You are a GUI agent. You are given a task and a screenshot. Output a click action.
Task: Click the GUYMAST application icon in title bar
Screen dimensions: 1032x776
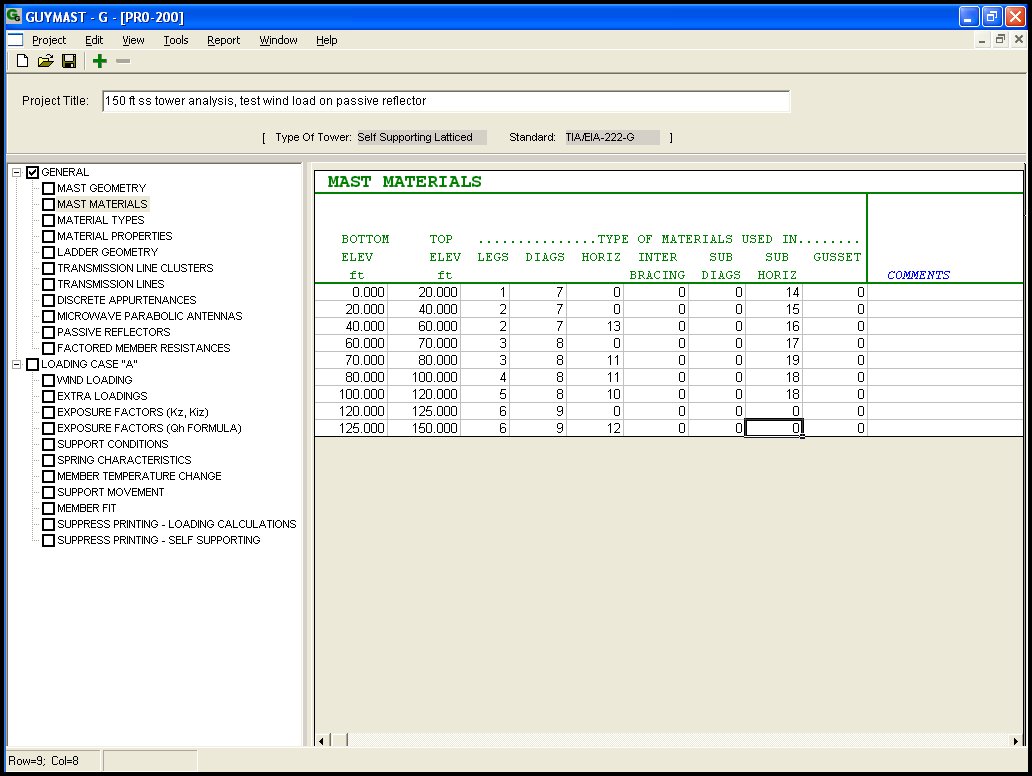pyautogui.click(x=14, y=16)
